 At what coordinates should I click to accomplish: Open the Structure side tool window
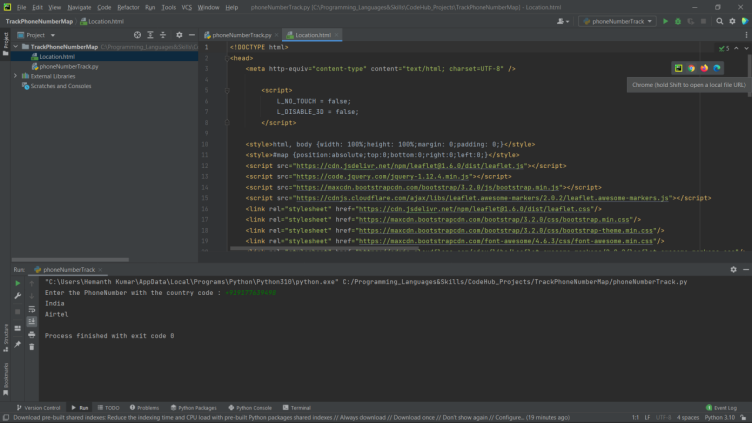point(6,338)
